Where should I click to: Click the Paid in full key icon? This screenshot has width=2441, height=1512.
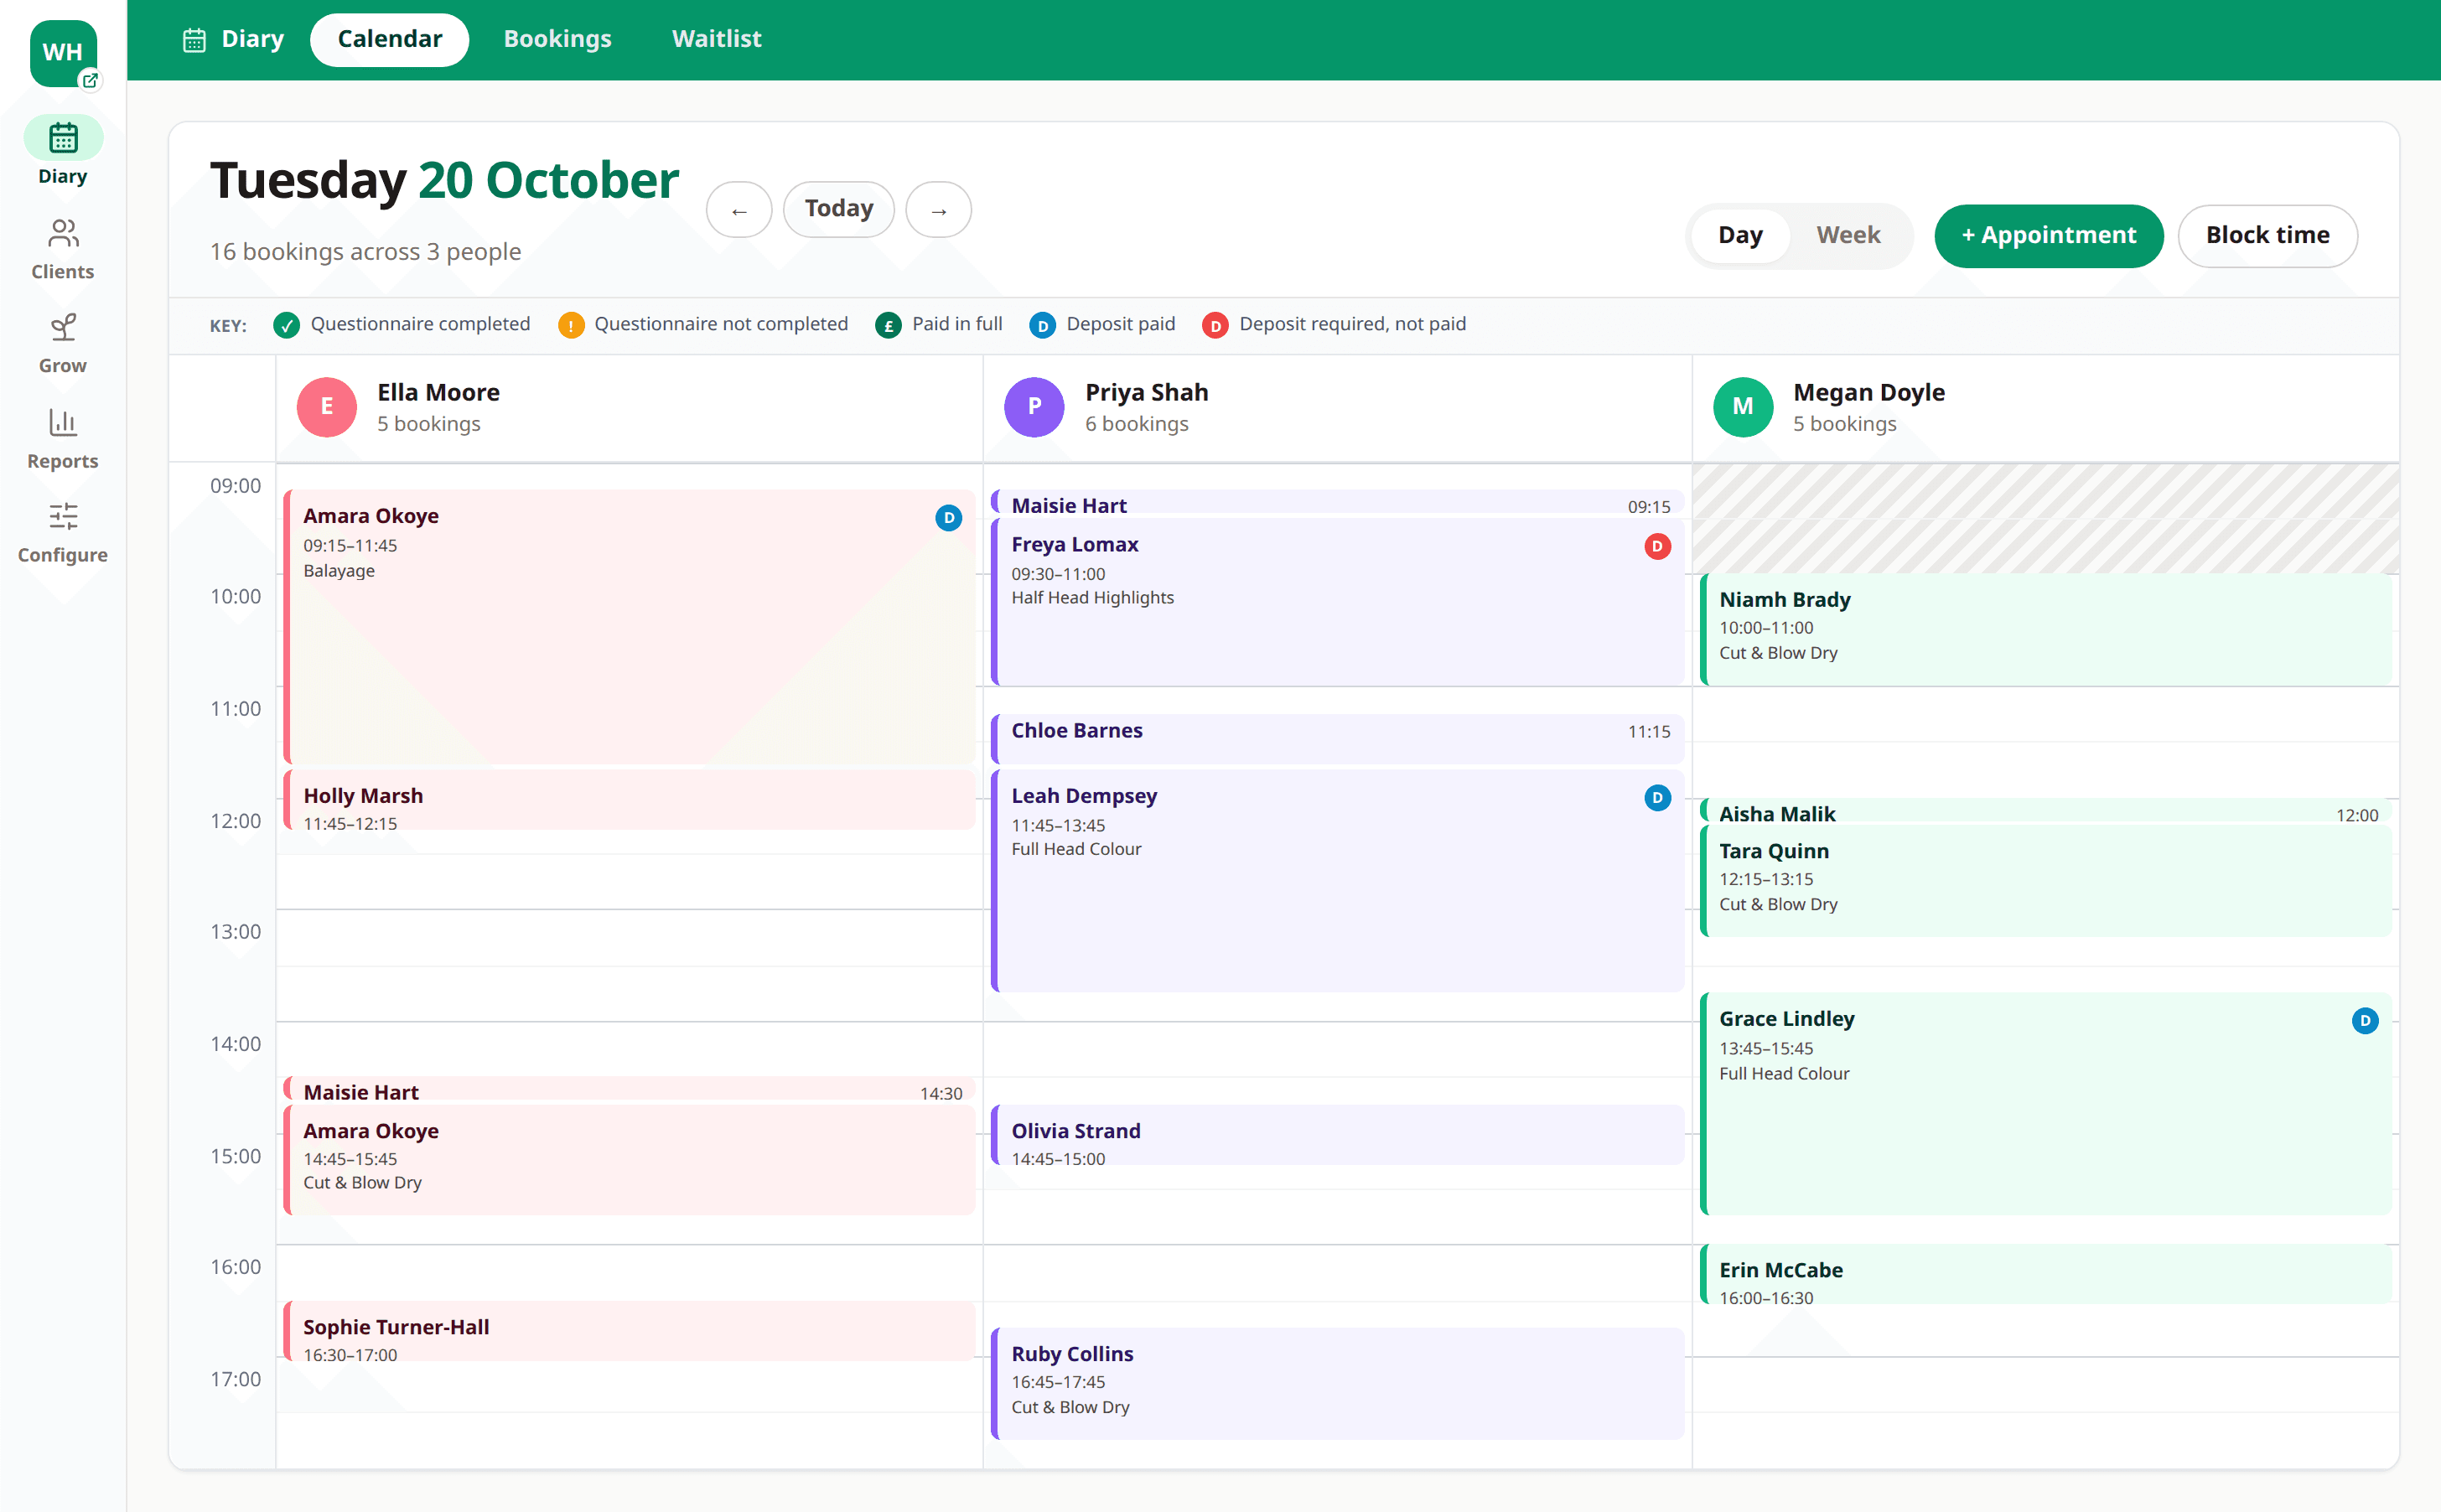(888, 326)
